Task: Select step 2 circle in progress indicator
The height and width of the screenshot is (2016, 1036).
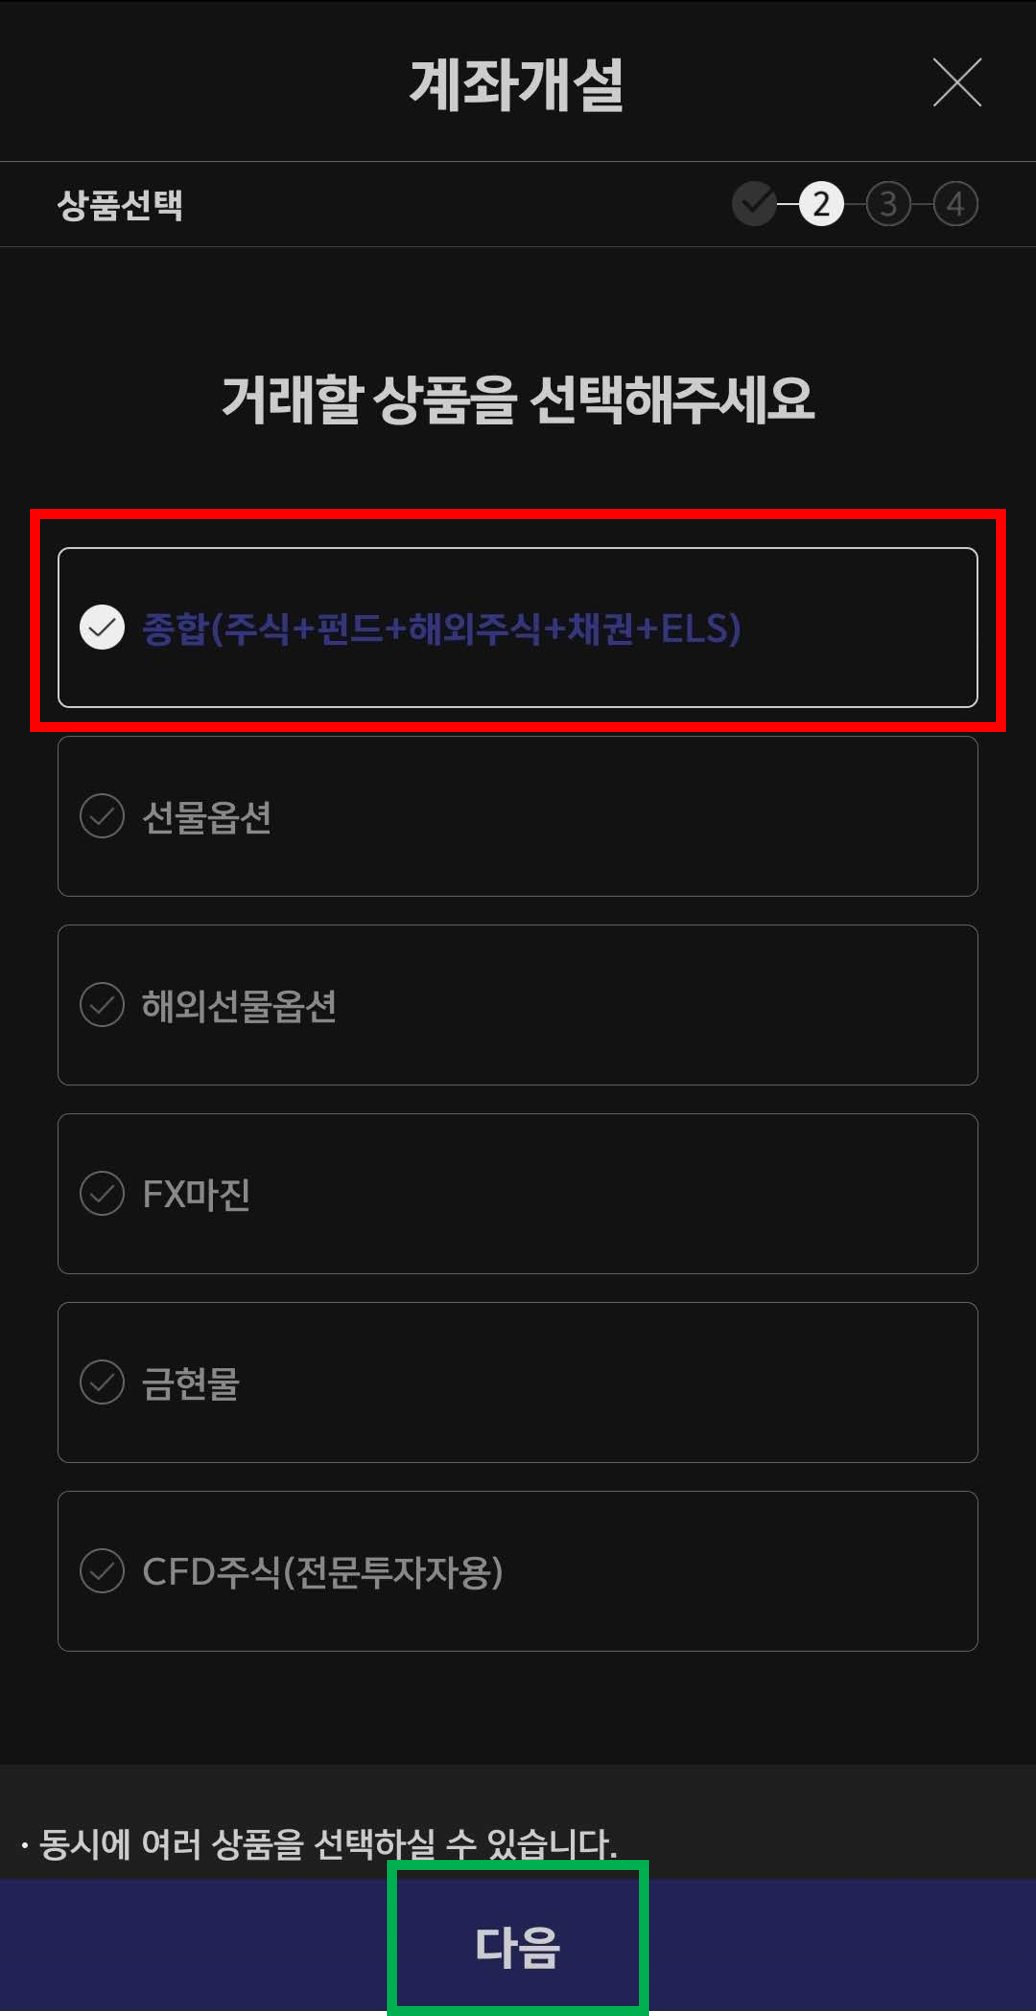Action: point(822,204)
